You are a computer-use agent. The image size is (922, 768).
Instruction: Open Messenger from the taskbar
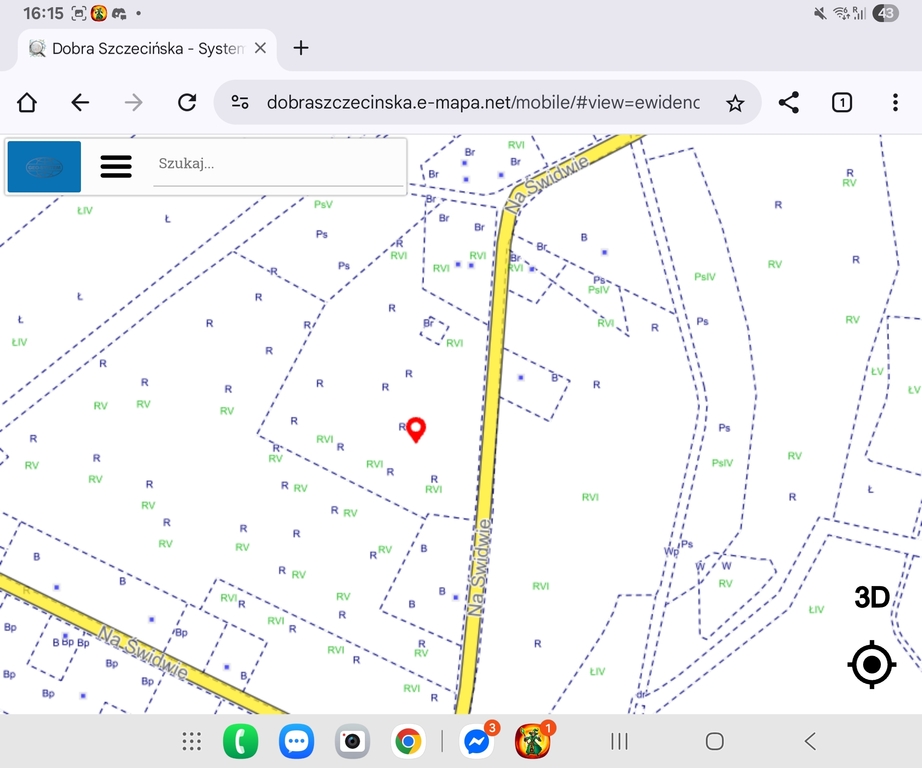coord(477,741)
